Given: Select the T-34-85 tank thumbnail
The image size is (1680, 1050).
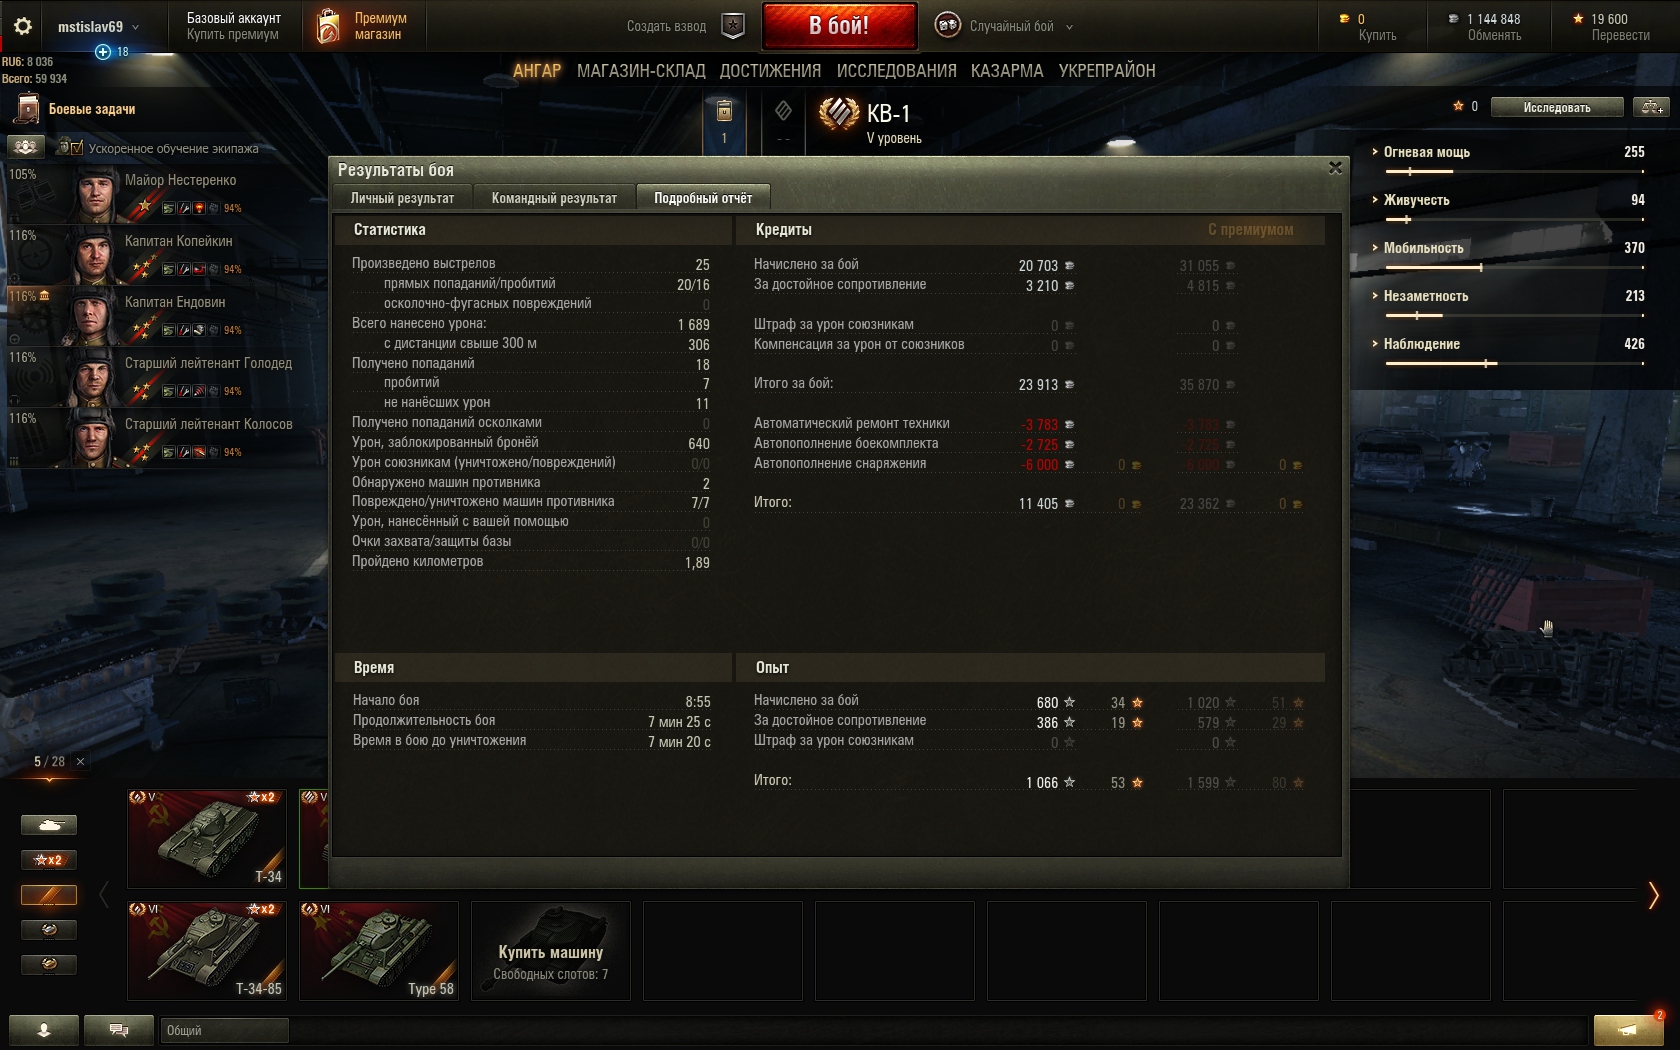Looking at the screenshot, I should click(x=207, y=951).
